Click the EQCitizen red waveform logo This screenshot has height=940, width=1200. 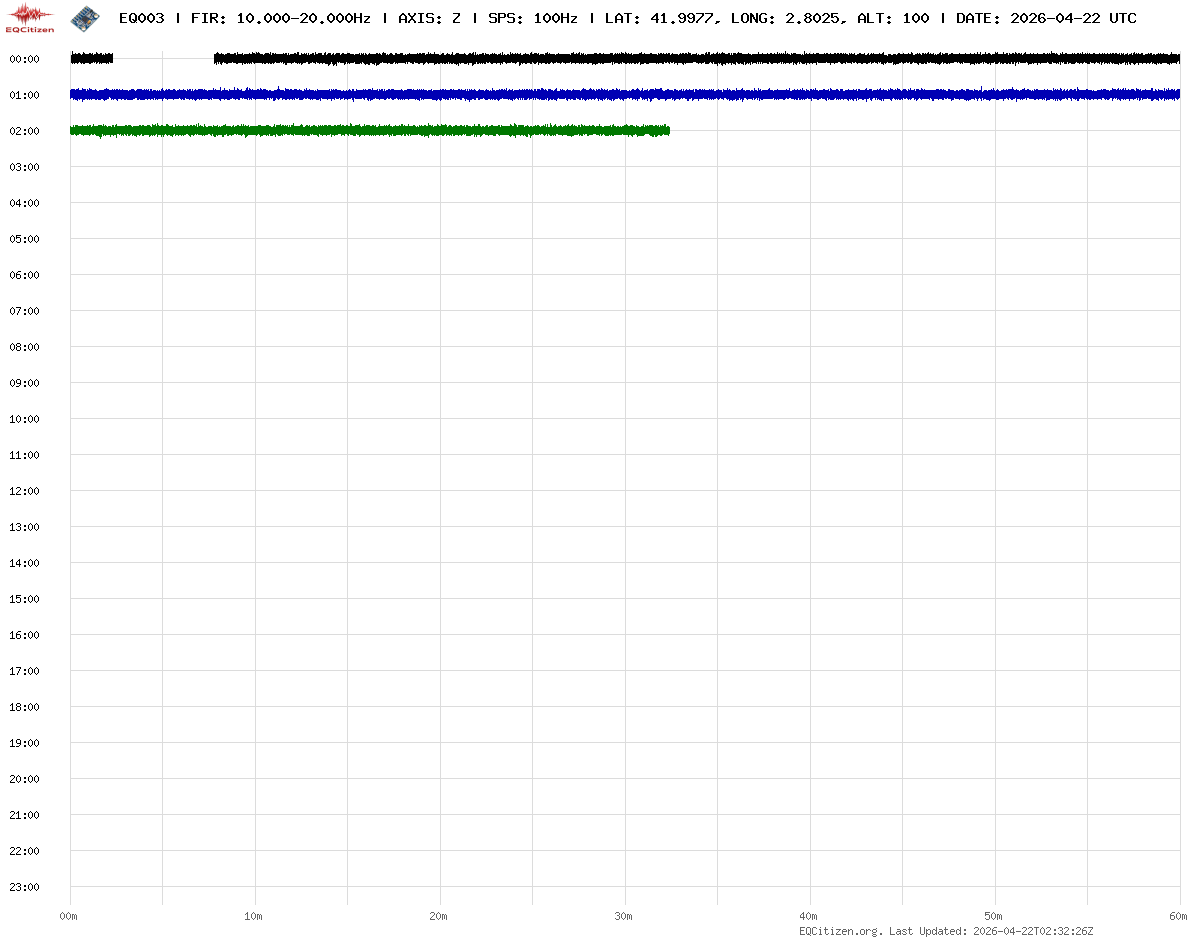[x=31, y=17]
